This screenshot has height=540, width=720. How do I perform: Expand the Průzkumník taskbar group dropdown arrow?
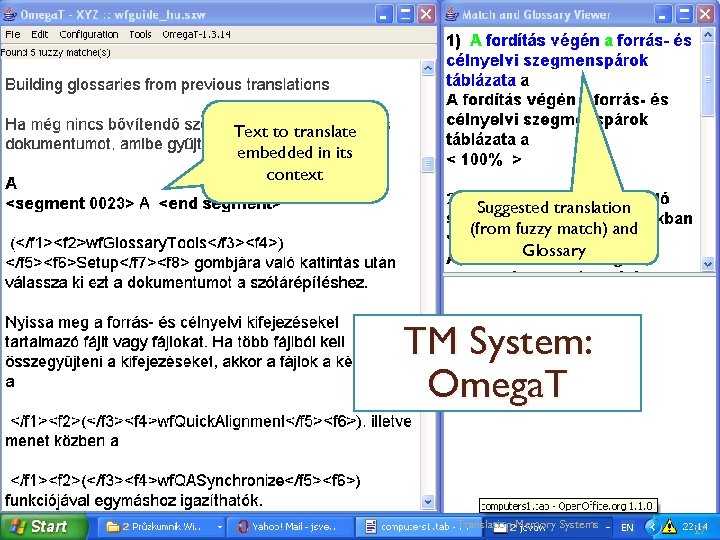[219, 527]
